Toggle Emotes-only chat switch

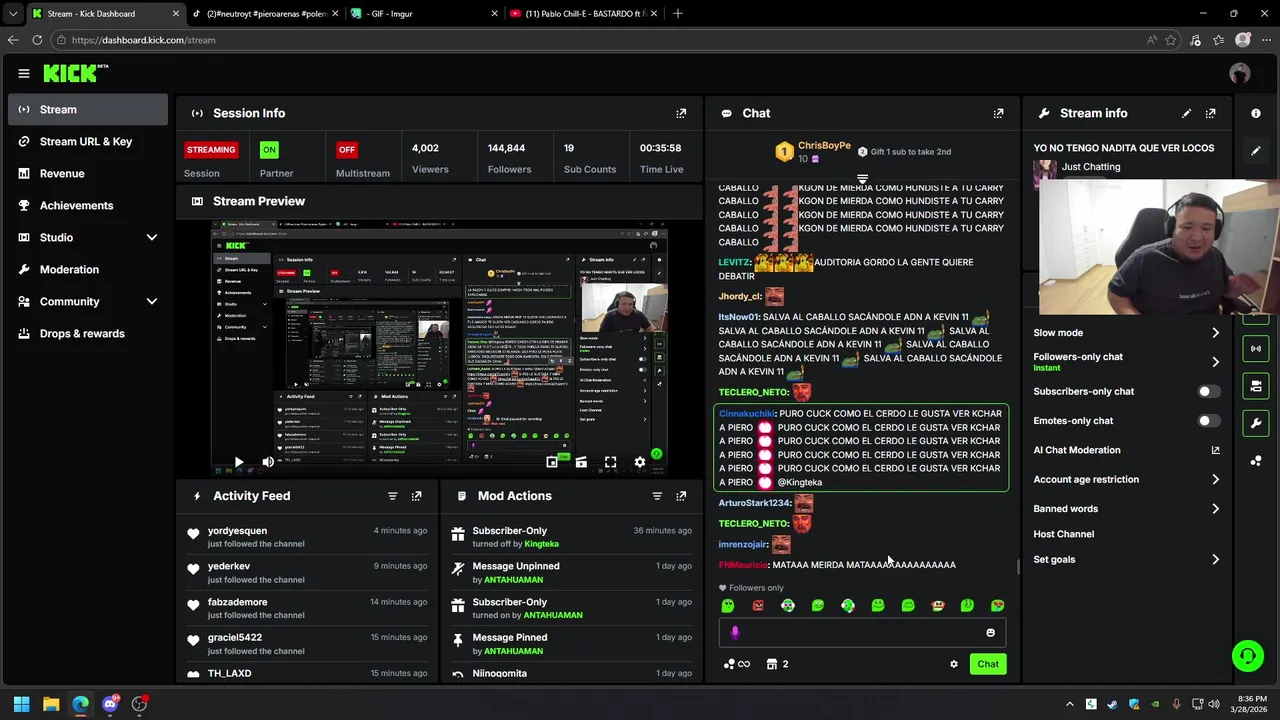coord(1209,421)
